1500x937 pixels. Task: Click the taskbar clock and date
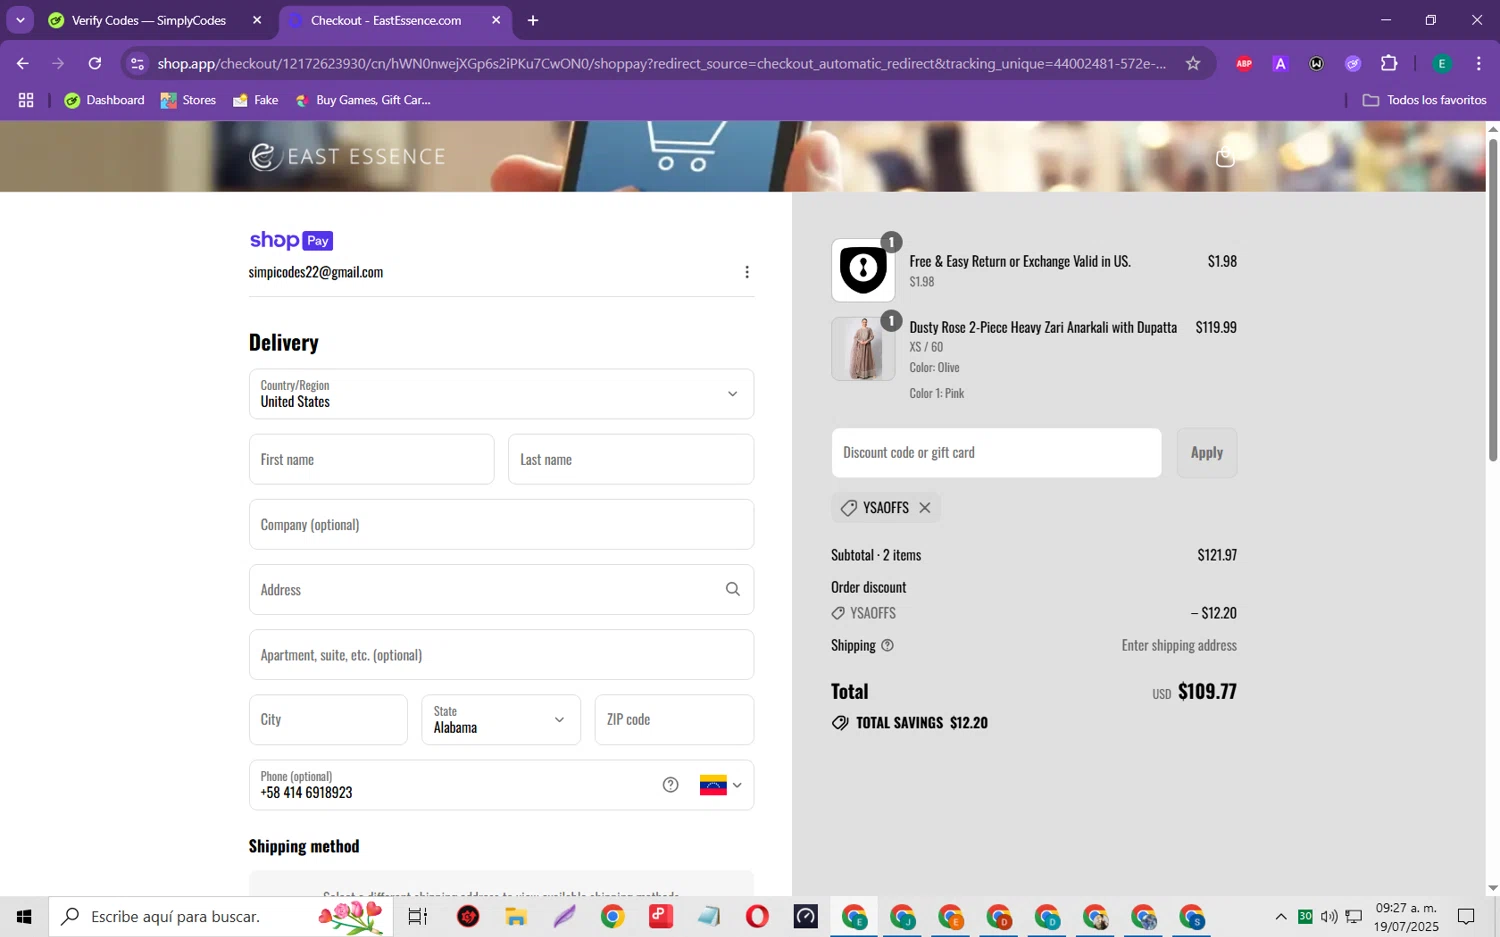[1406, 917]
